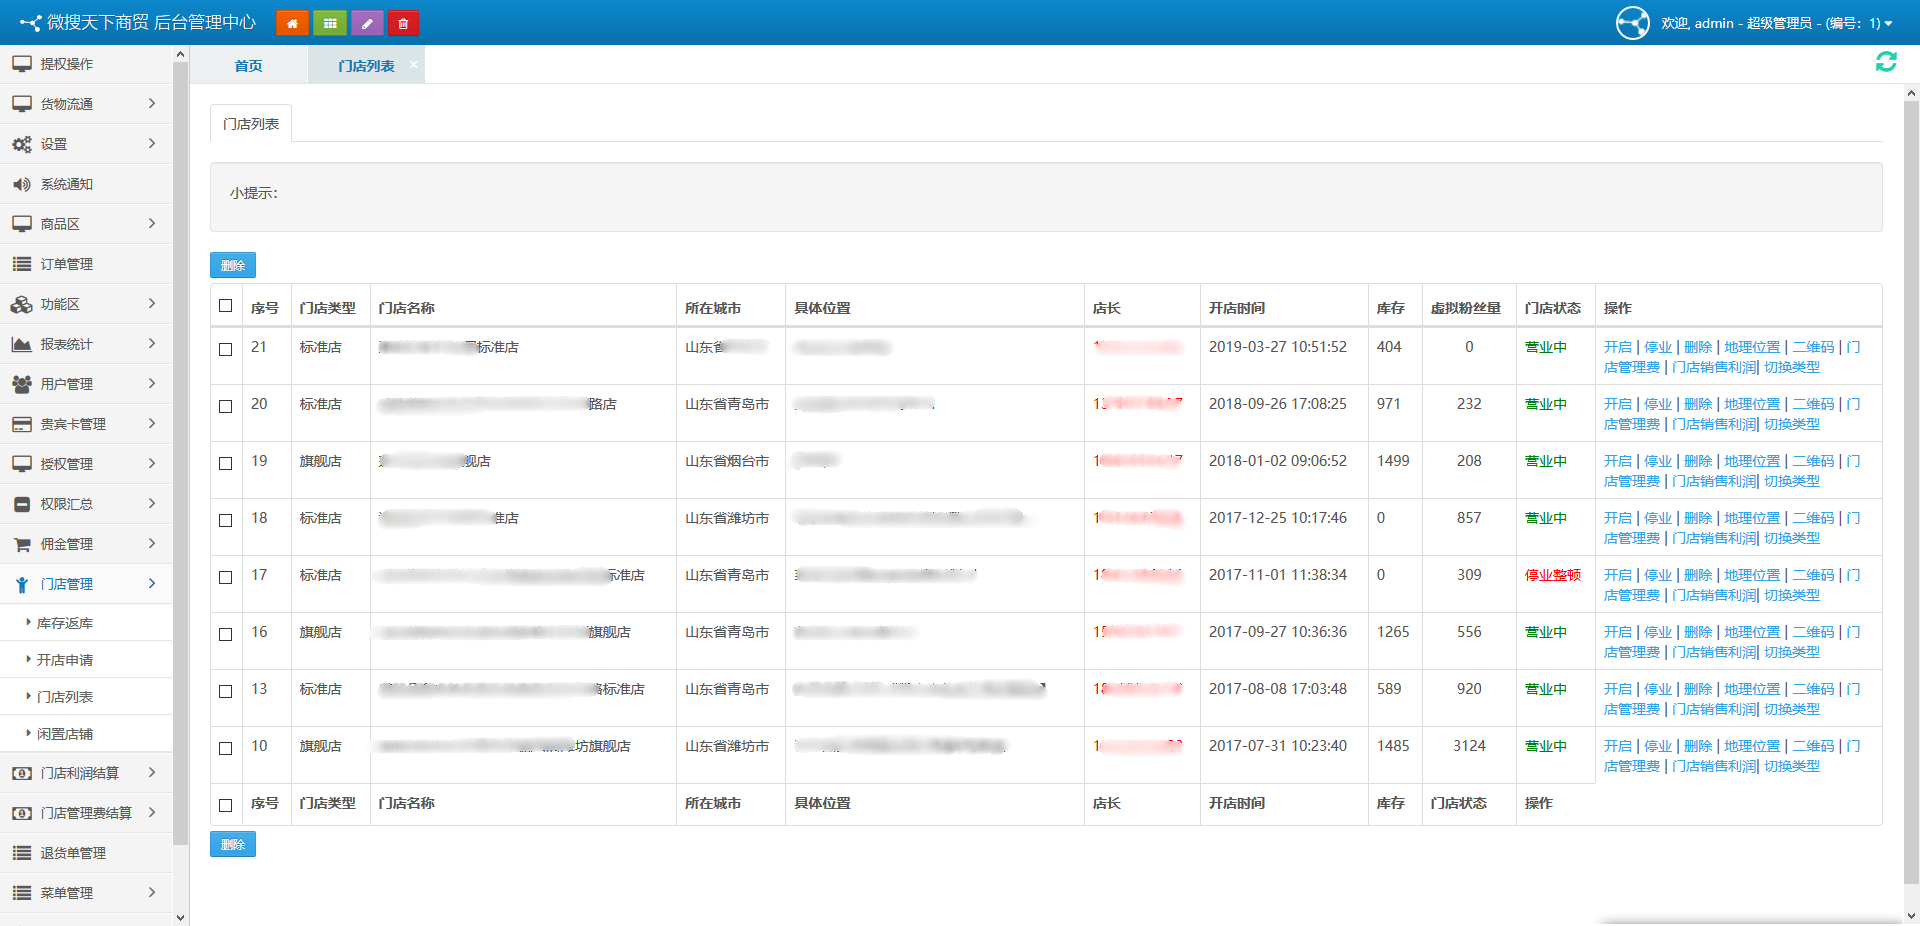
Task: Click the purple pencil edit icon
Action: click(367, 23)
